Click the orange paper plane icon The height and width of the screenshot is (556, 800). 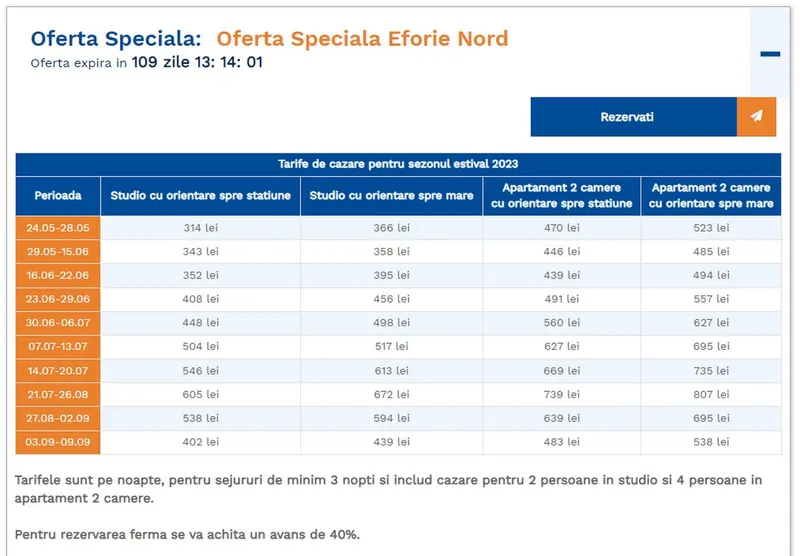756,117
